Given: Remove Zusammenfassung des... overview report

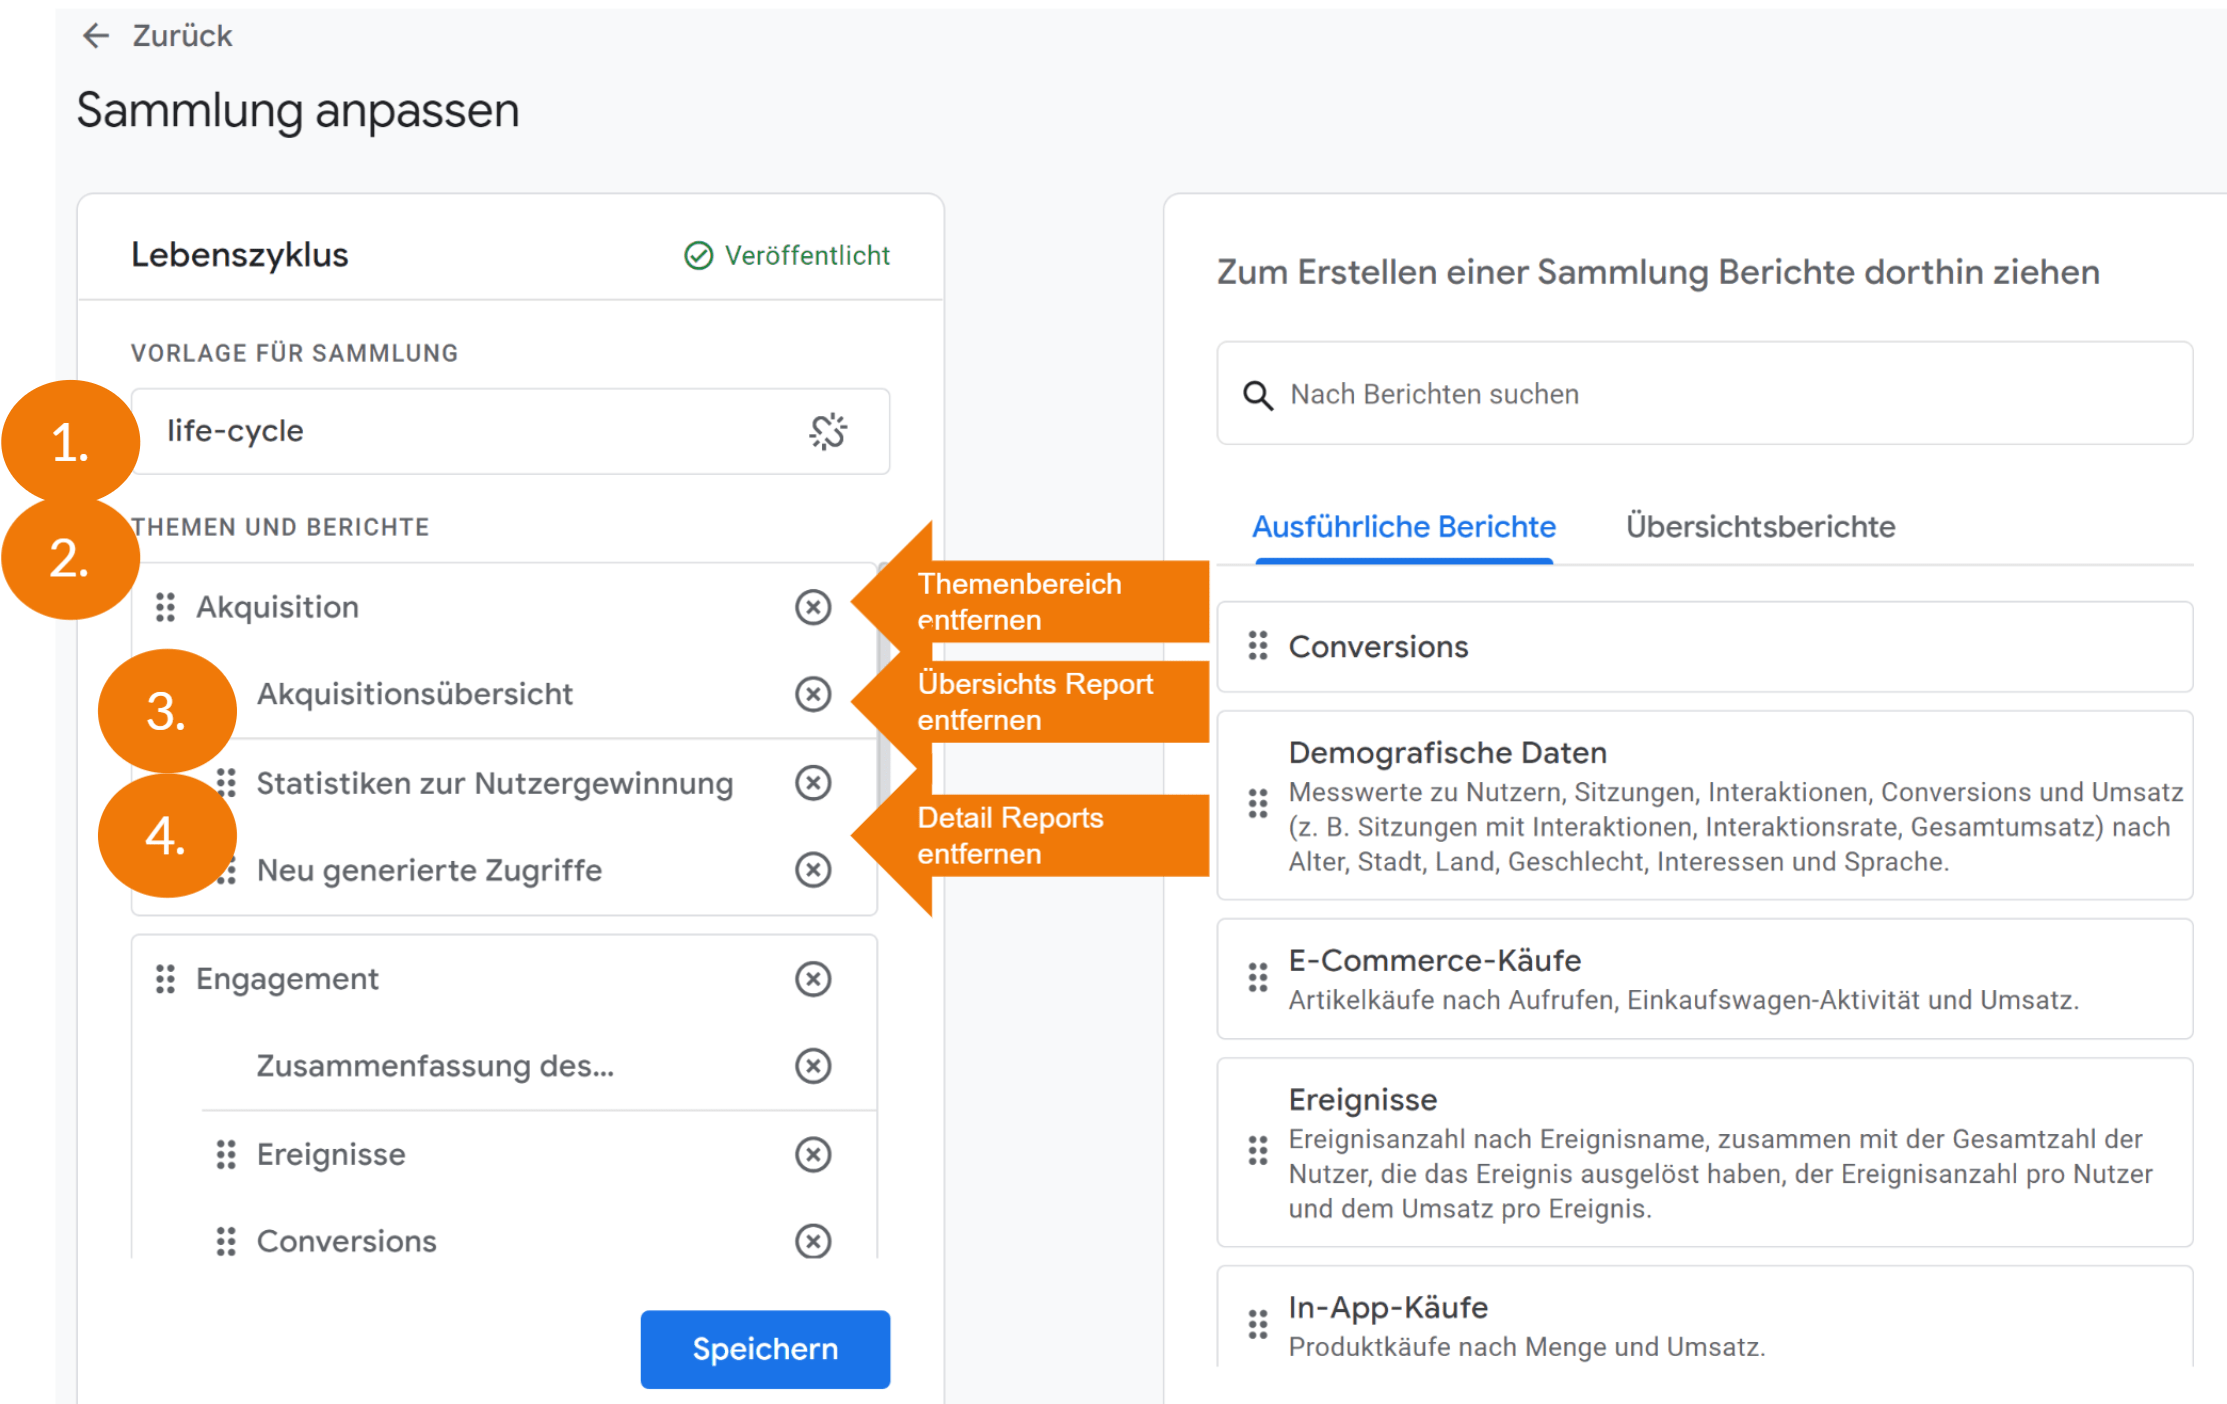Looking at the screenshot, I should coord(813,1066).
